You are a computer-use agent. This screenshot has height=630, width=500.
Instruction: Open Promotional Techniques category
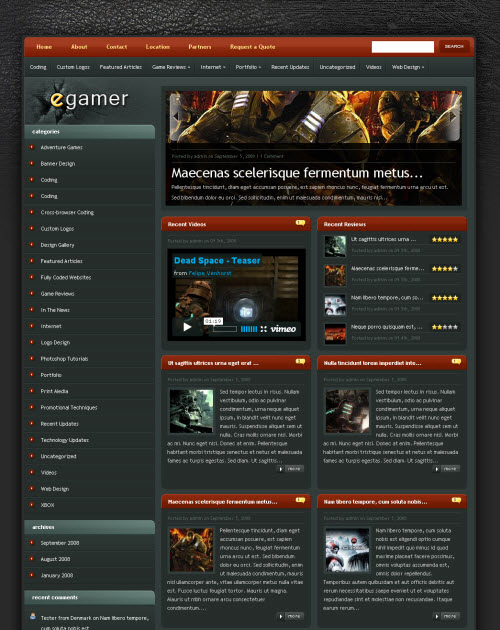pos(69,407)
